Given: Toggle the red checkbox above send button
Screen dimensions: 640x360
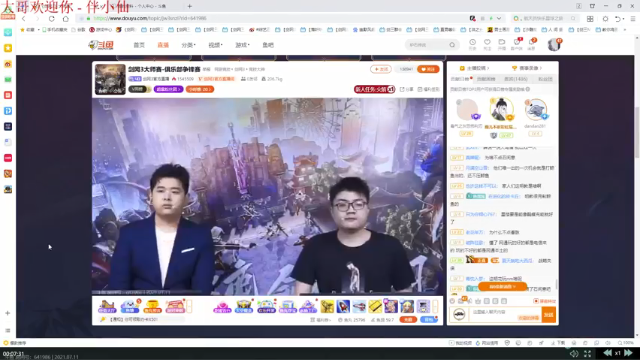Looking at the screenshot, I should click(536, 301).
